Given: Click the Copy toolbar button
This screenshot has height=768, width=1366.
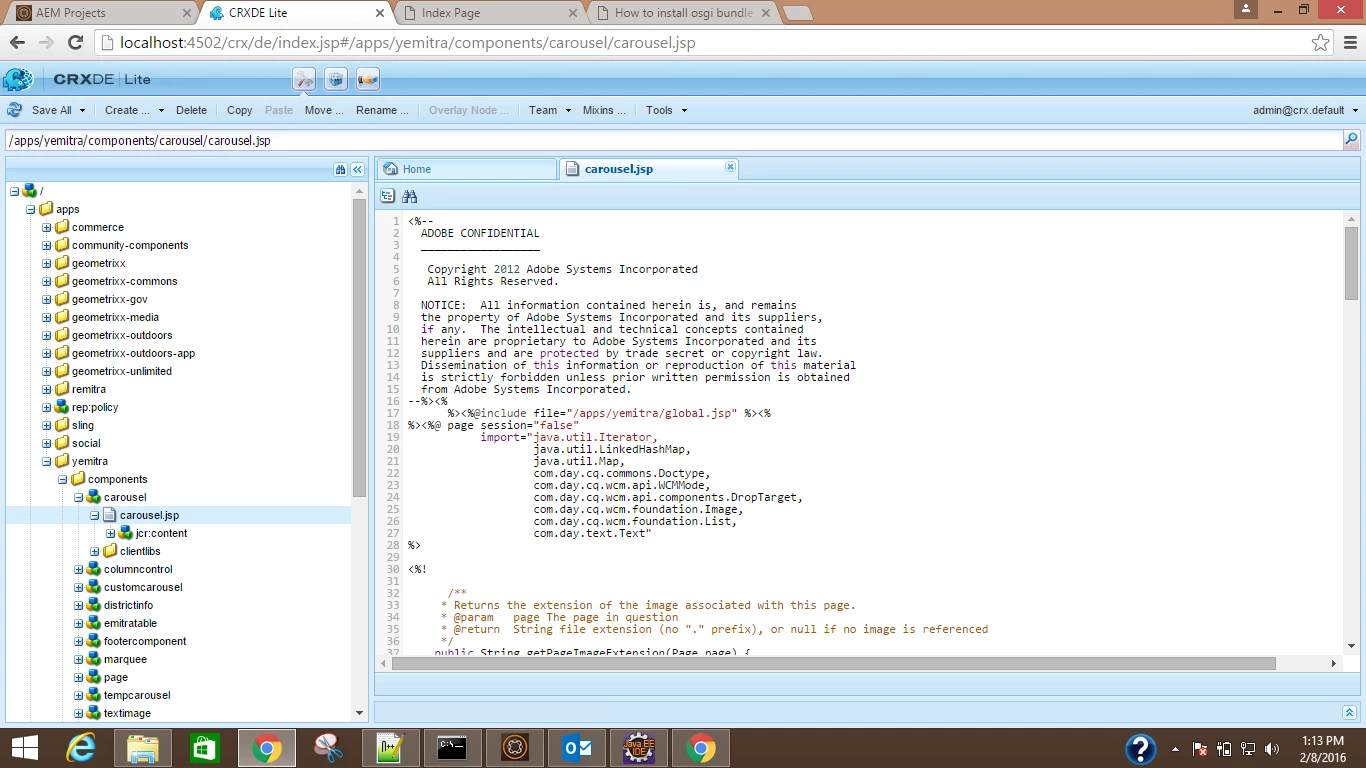Looking at the screenshot, I should 239,110.
